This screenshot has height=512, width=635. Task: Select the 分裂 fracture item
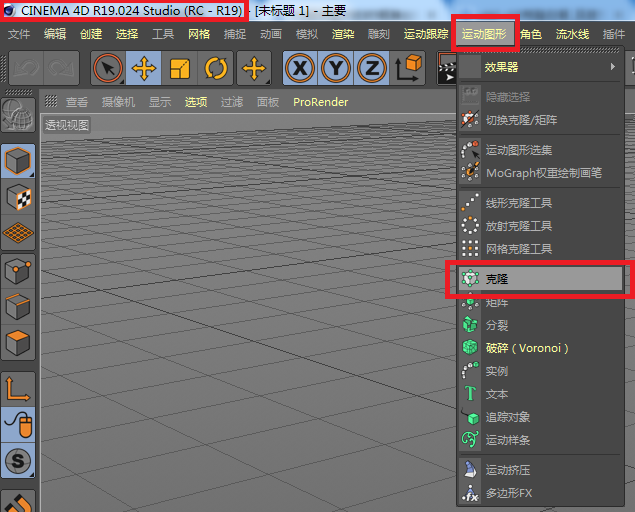pos(540,325)
